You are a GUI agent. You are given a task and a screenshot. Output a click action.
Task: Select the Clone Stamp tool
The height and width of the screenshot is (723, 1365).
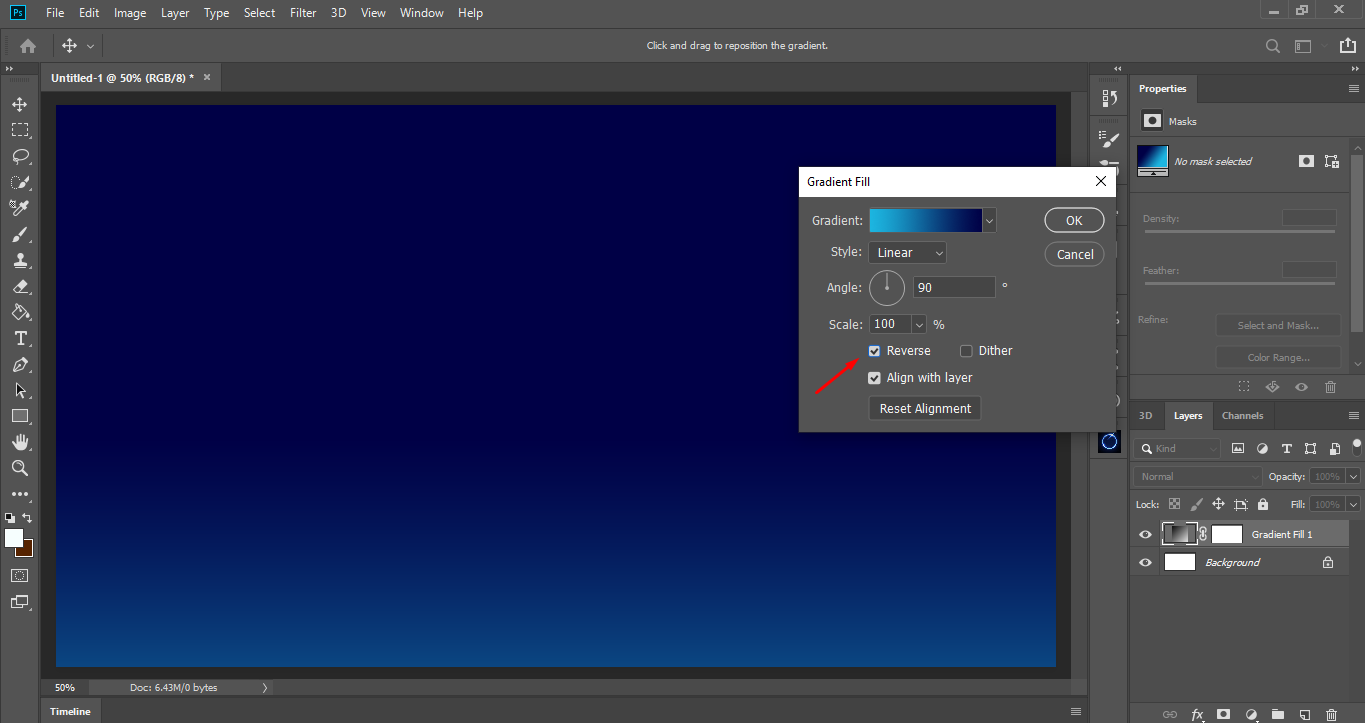20,260
